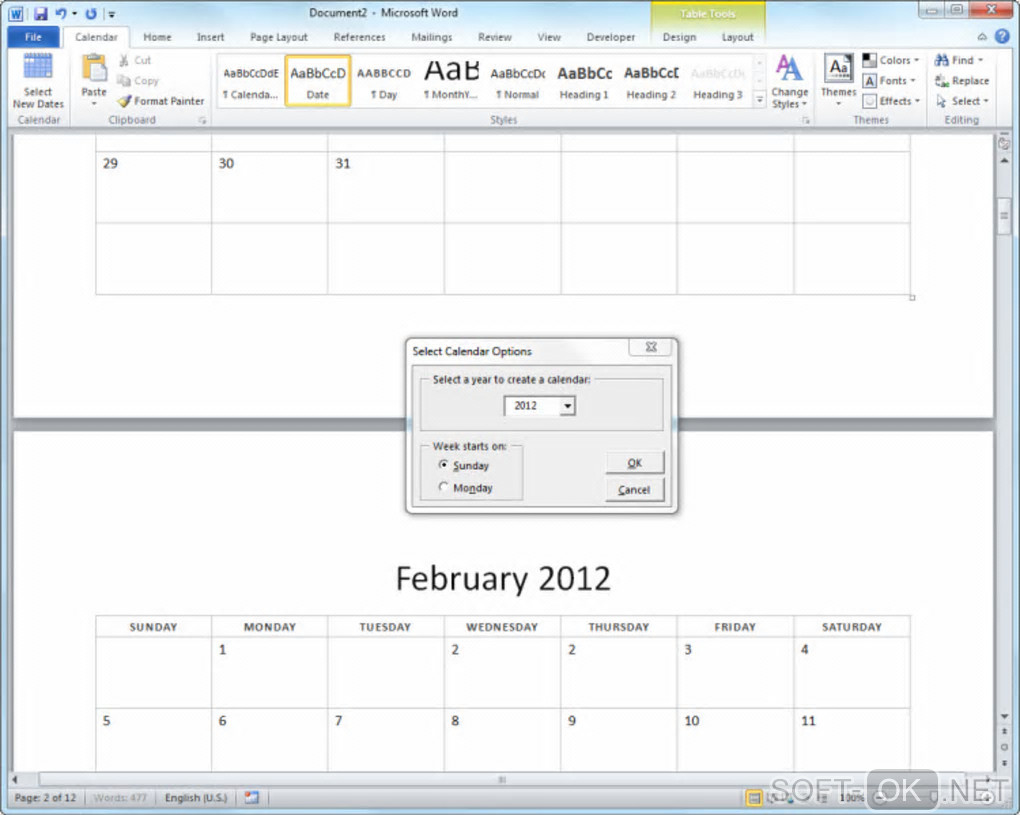Apply the Heading 1 style
The image size is (1020, 815).
tap(584, 81)
